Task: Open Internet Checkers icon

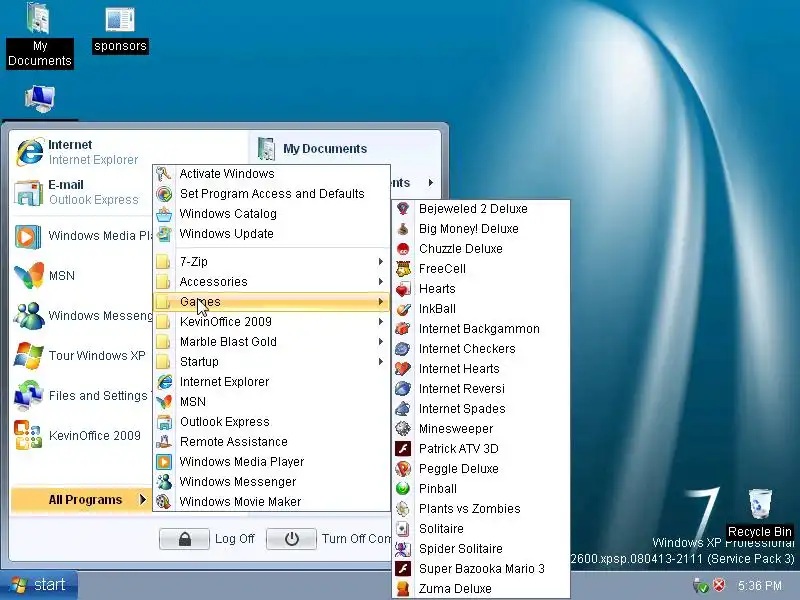Action: pyautogui.click(x=403, y=348)
